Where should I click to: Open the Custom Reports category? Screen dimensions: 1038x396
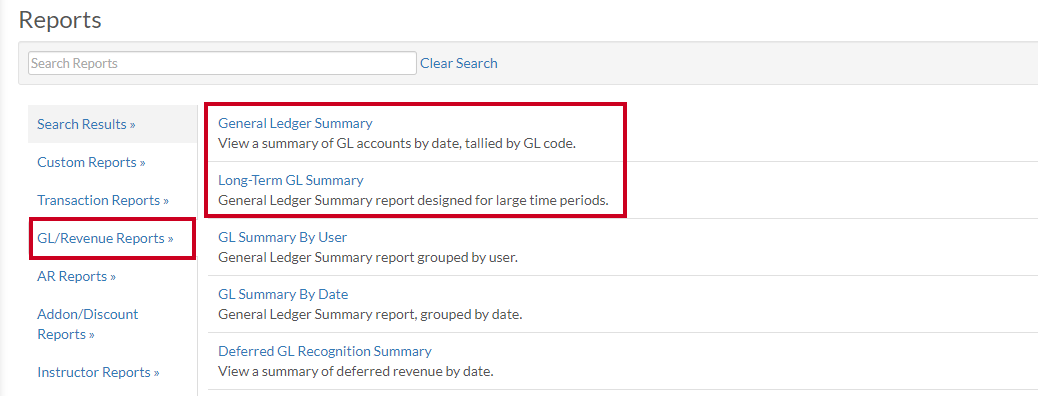tap(91, 162)
